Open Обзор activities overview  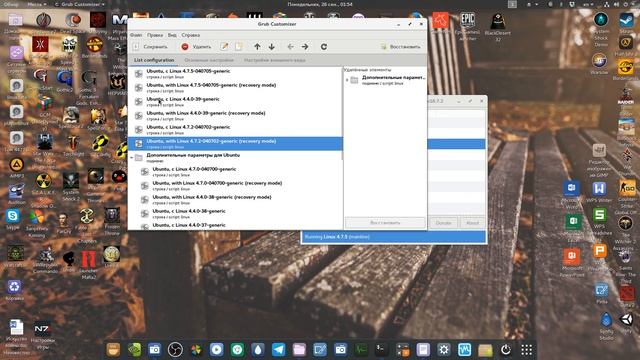pyautogui.click(x=11, y=4)
